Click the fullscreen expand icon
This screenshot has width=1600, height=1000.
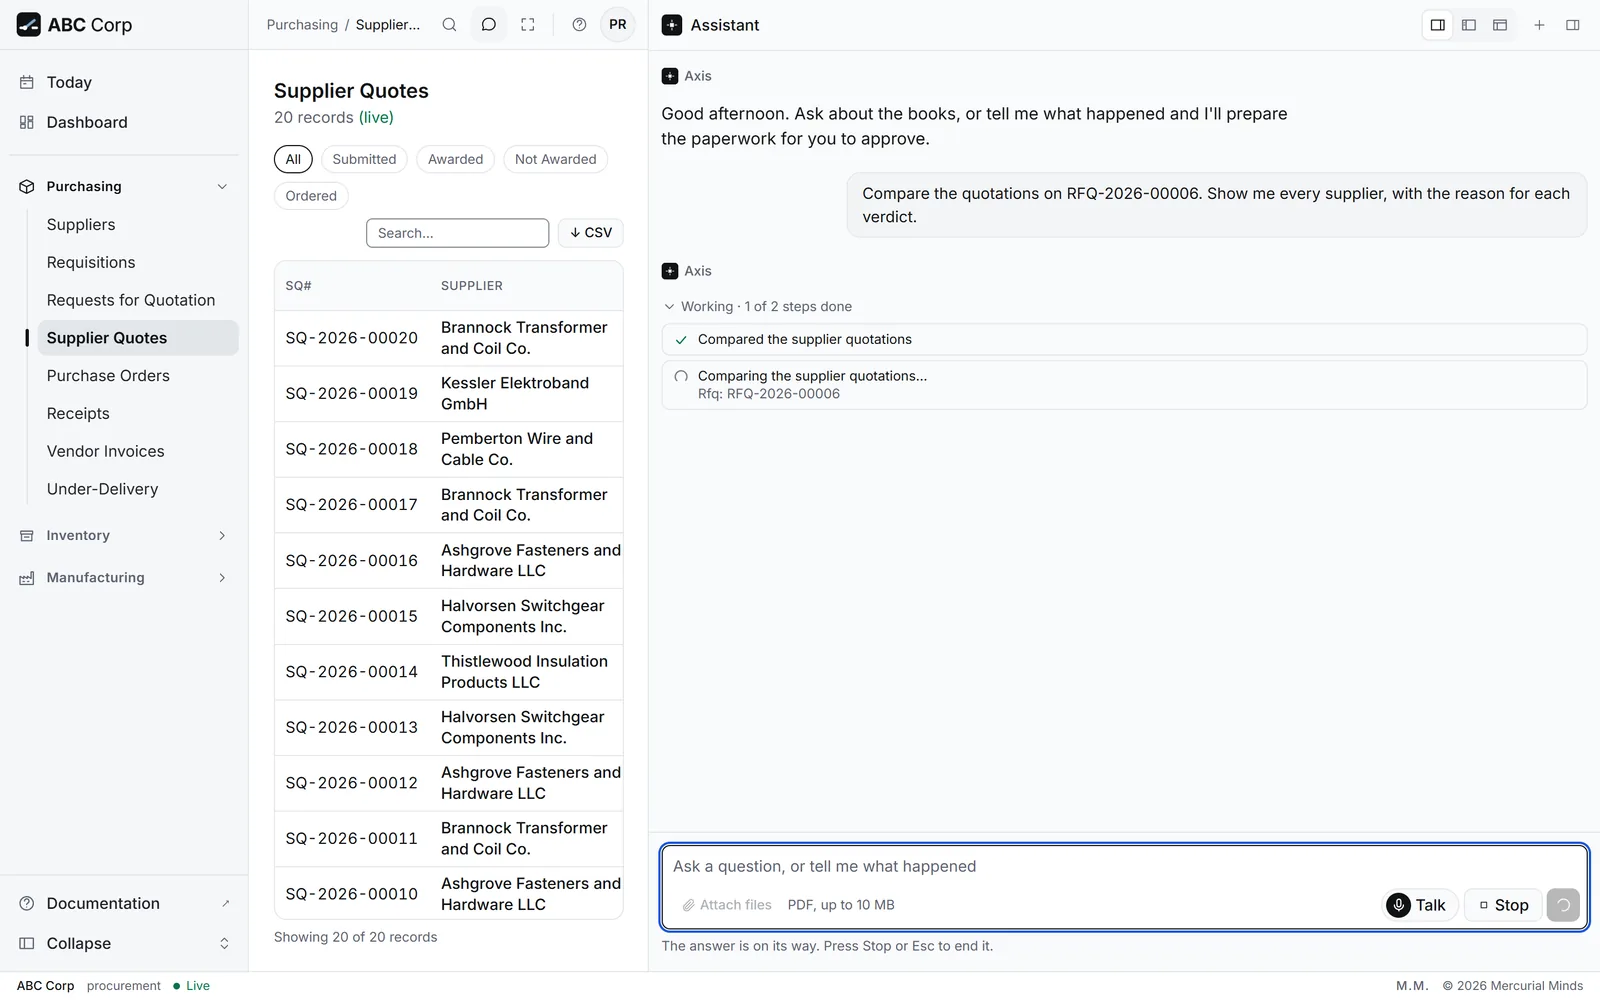coord(528,25)
